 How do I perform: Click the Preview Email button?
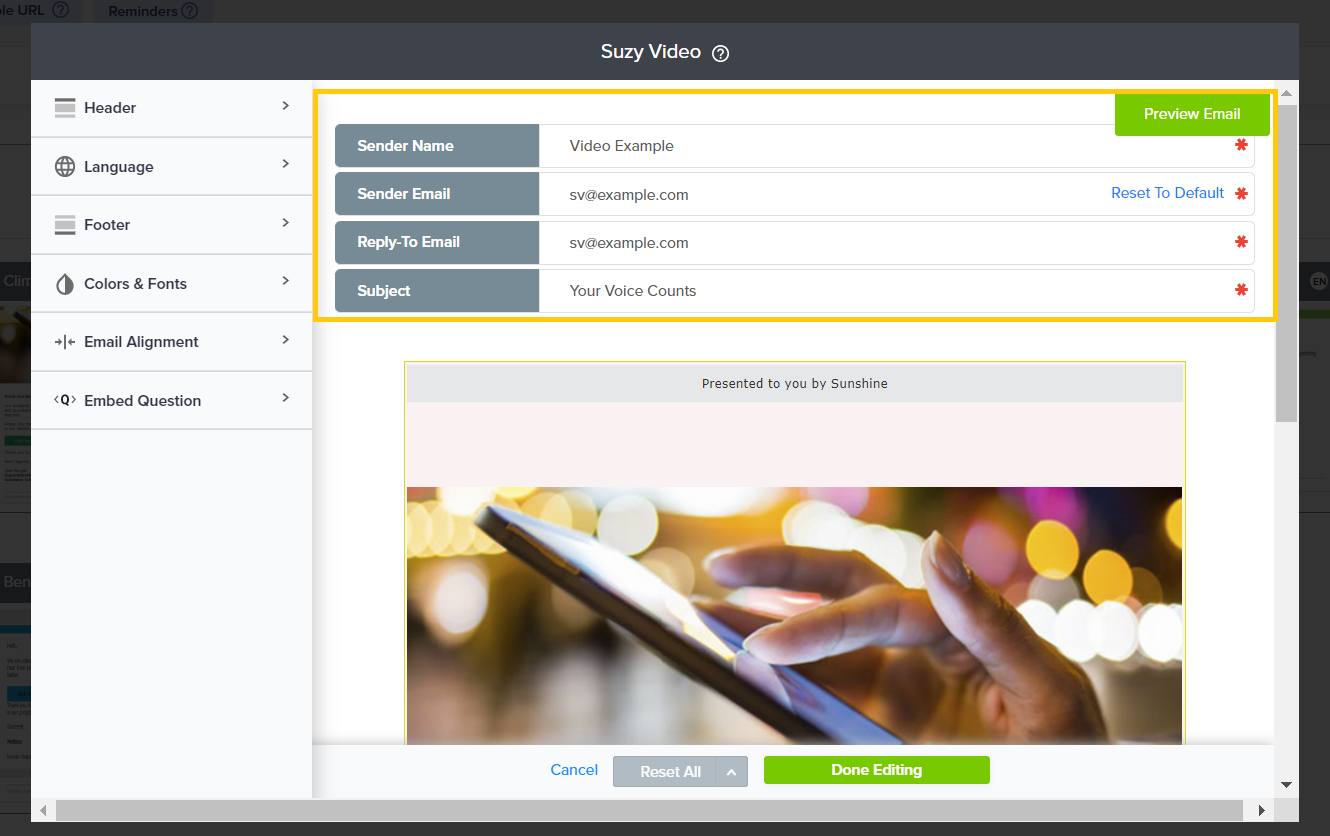tap(1192, 114)
